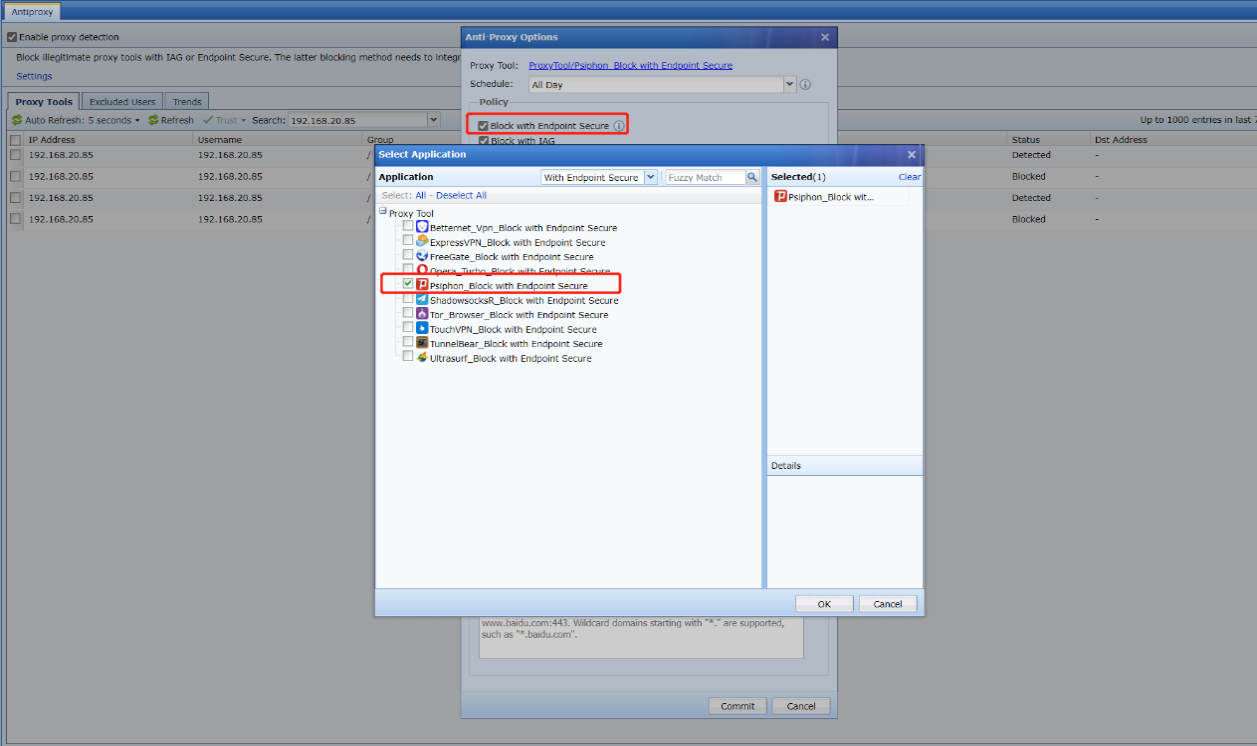Select the Proxy Tools tab
Image resolution: width=1257 pixels, height=746 pixels.
[x=44, y=102]
